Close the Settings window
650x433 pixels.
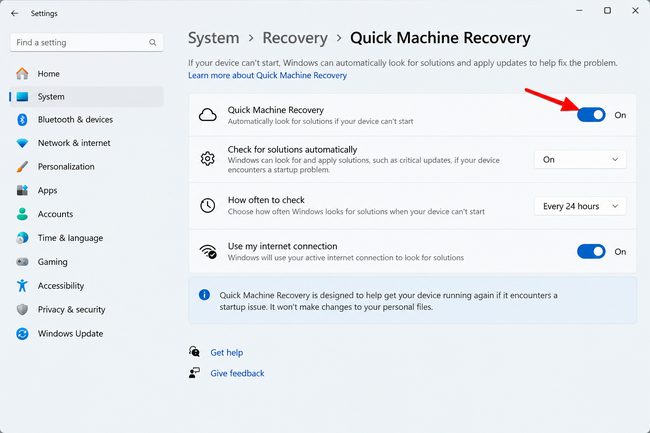(x=635, y=11)
